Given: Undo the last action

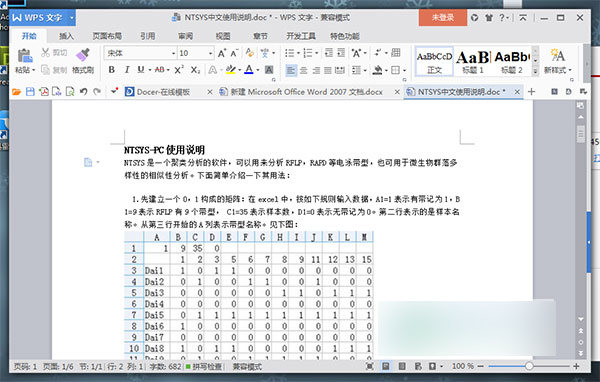Looking at the screenshot, I should pyautogui.click(x=83, y=92).
